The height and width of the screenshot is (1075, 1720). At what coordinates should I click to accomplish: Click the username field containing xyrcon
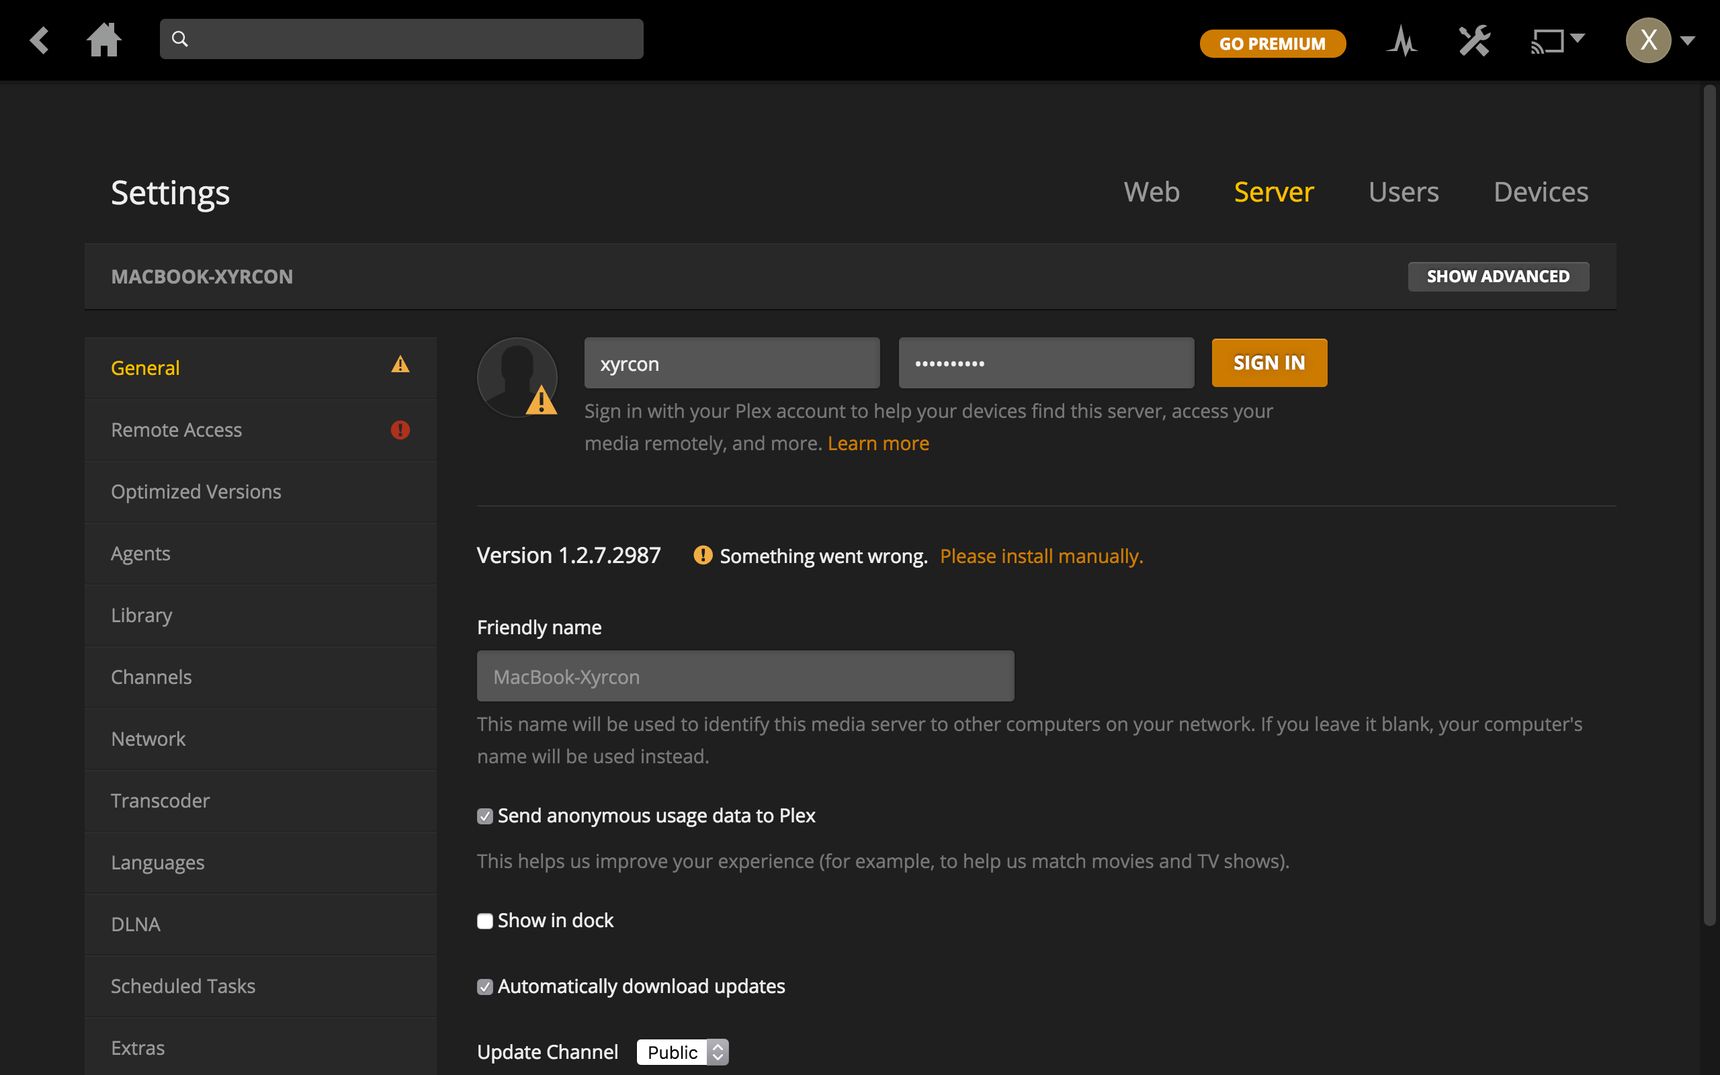click(x=732, y=363)
